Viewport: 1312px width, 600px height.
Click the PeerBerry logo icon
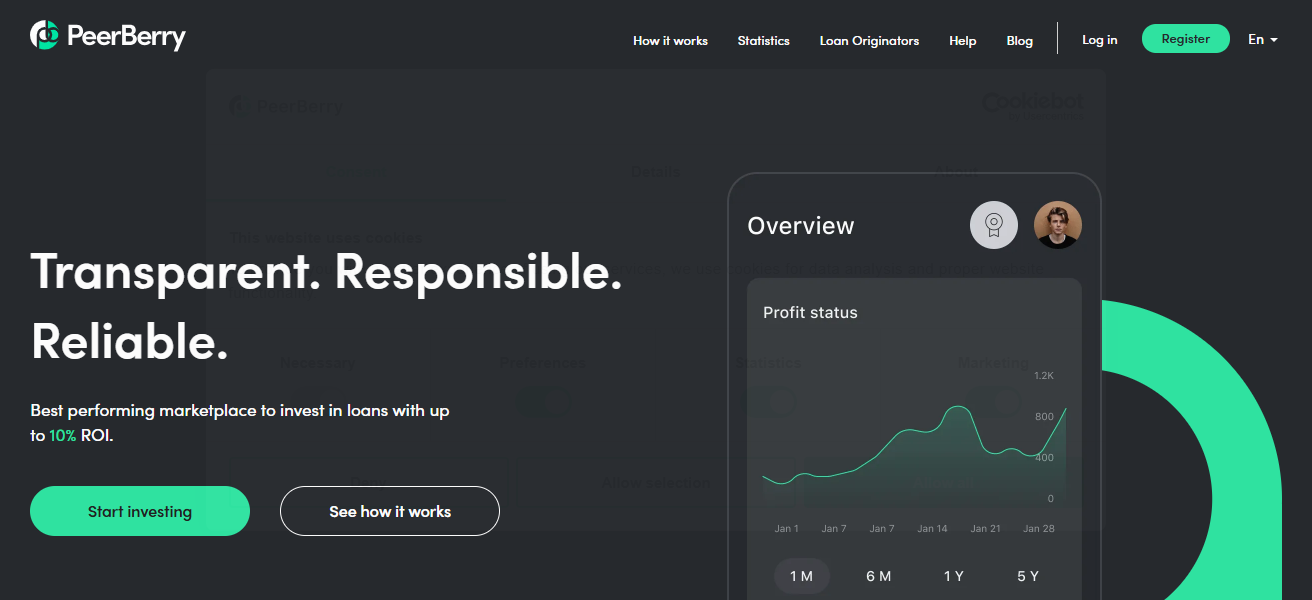click(x=45, y=36)
